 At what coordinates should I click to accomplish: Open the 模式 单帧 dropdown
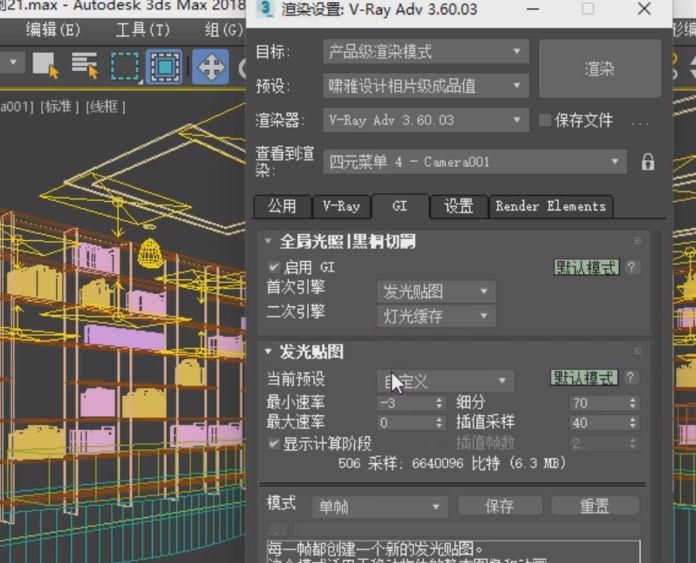[380, 507]
